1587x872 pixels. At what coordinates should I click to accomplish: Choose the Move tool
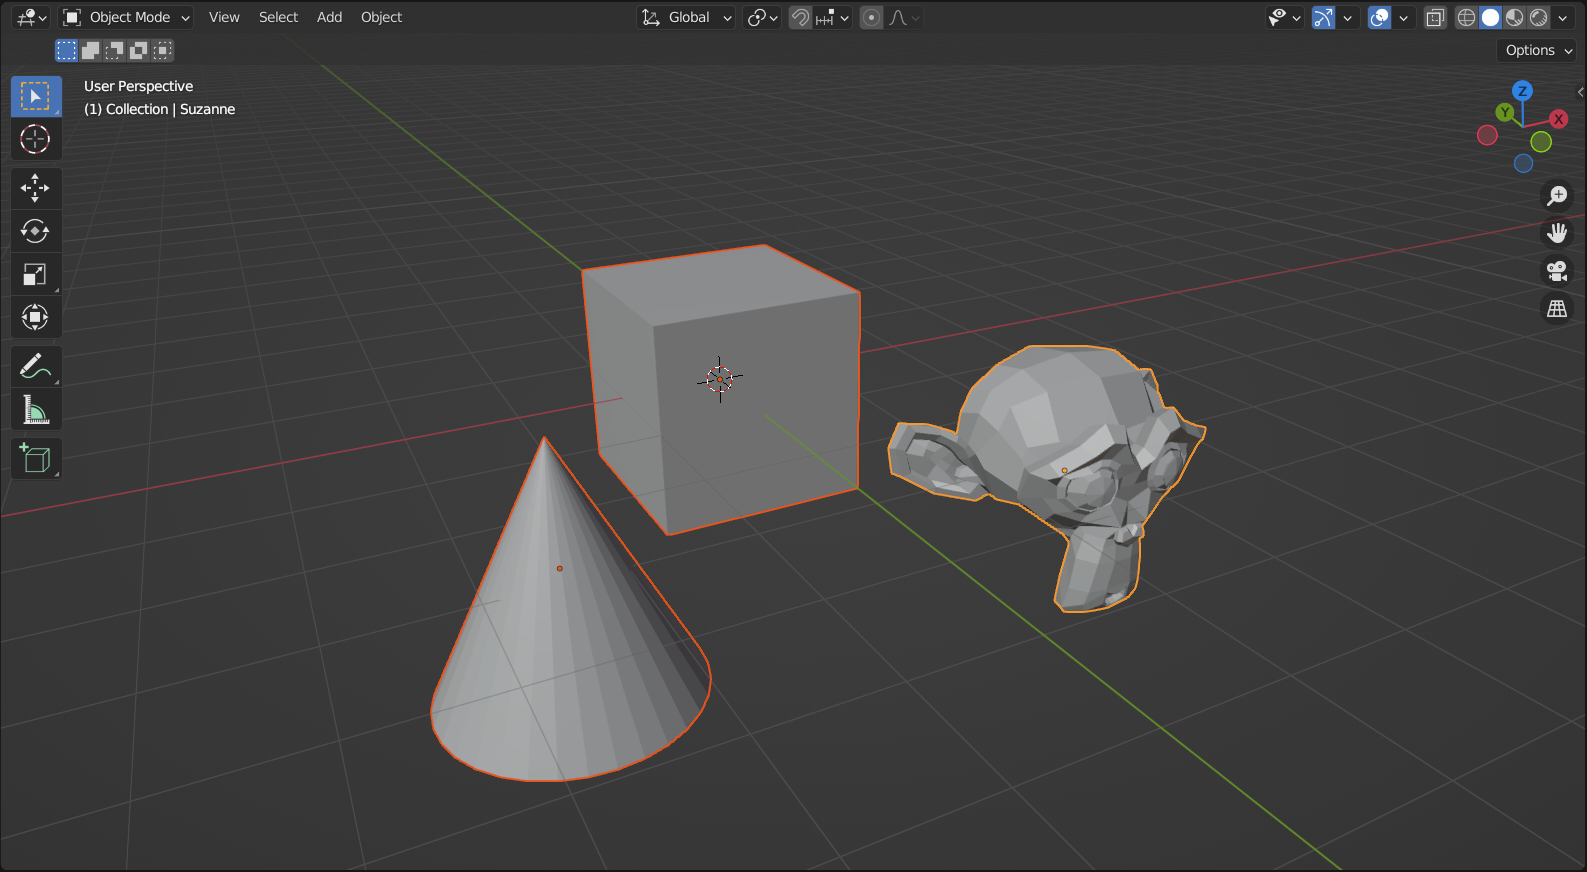[x=36, y=188]
